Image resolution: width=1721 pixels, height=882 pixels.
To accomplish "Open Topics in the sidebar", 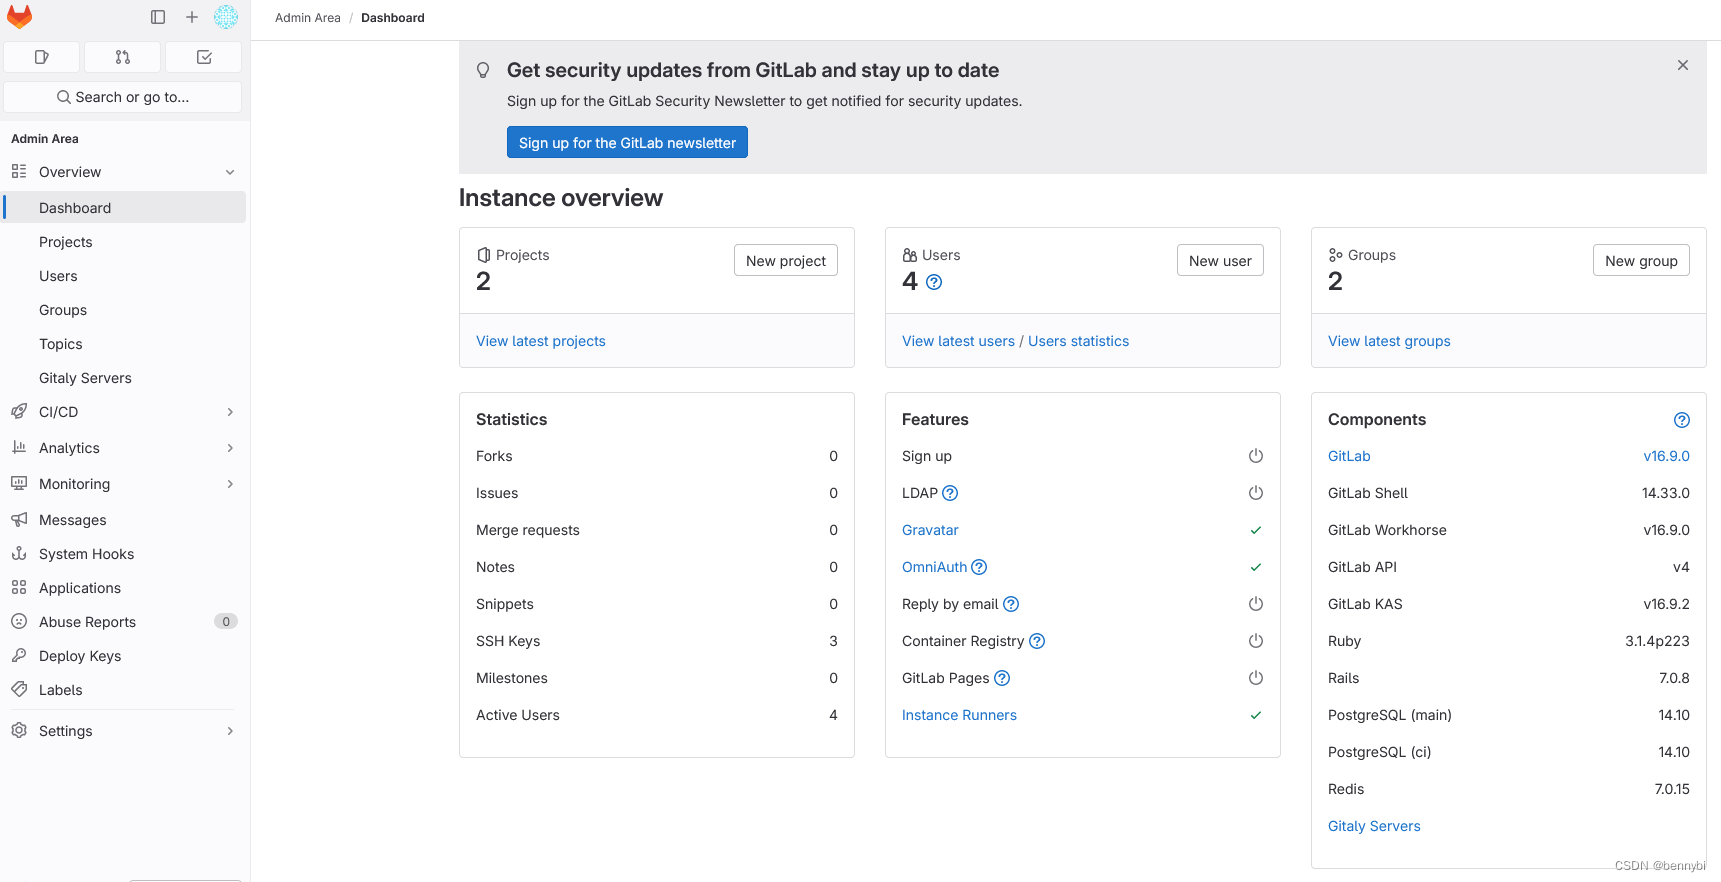I will click(x=125, y=344).
